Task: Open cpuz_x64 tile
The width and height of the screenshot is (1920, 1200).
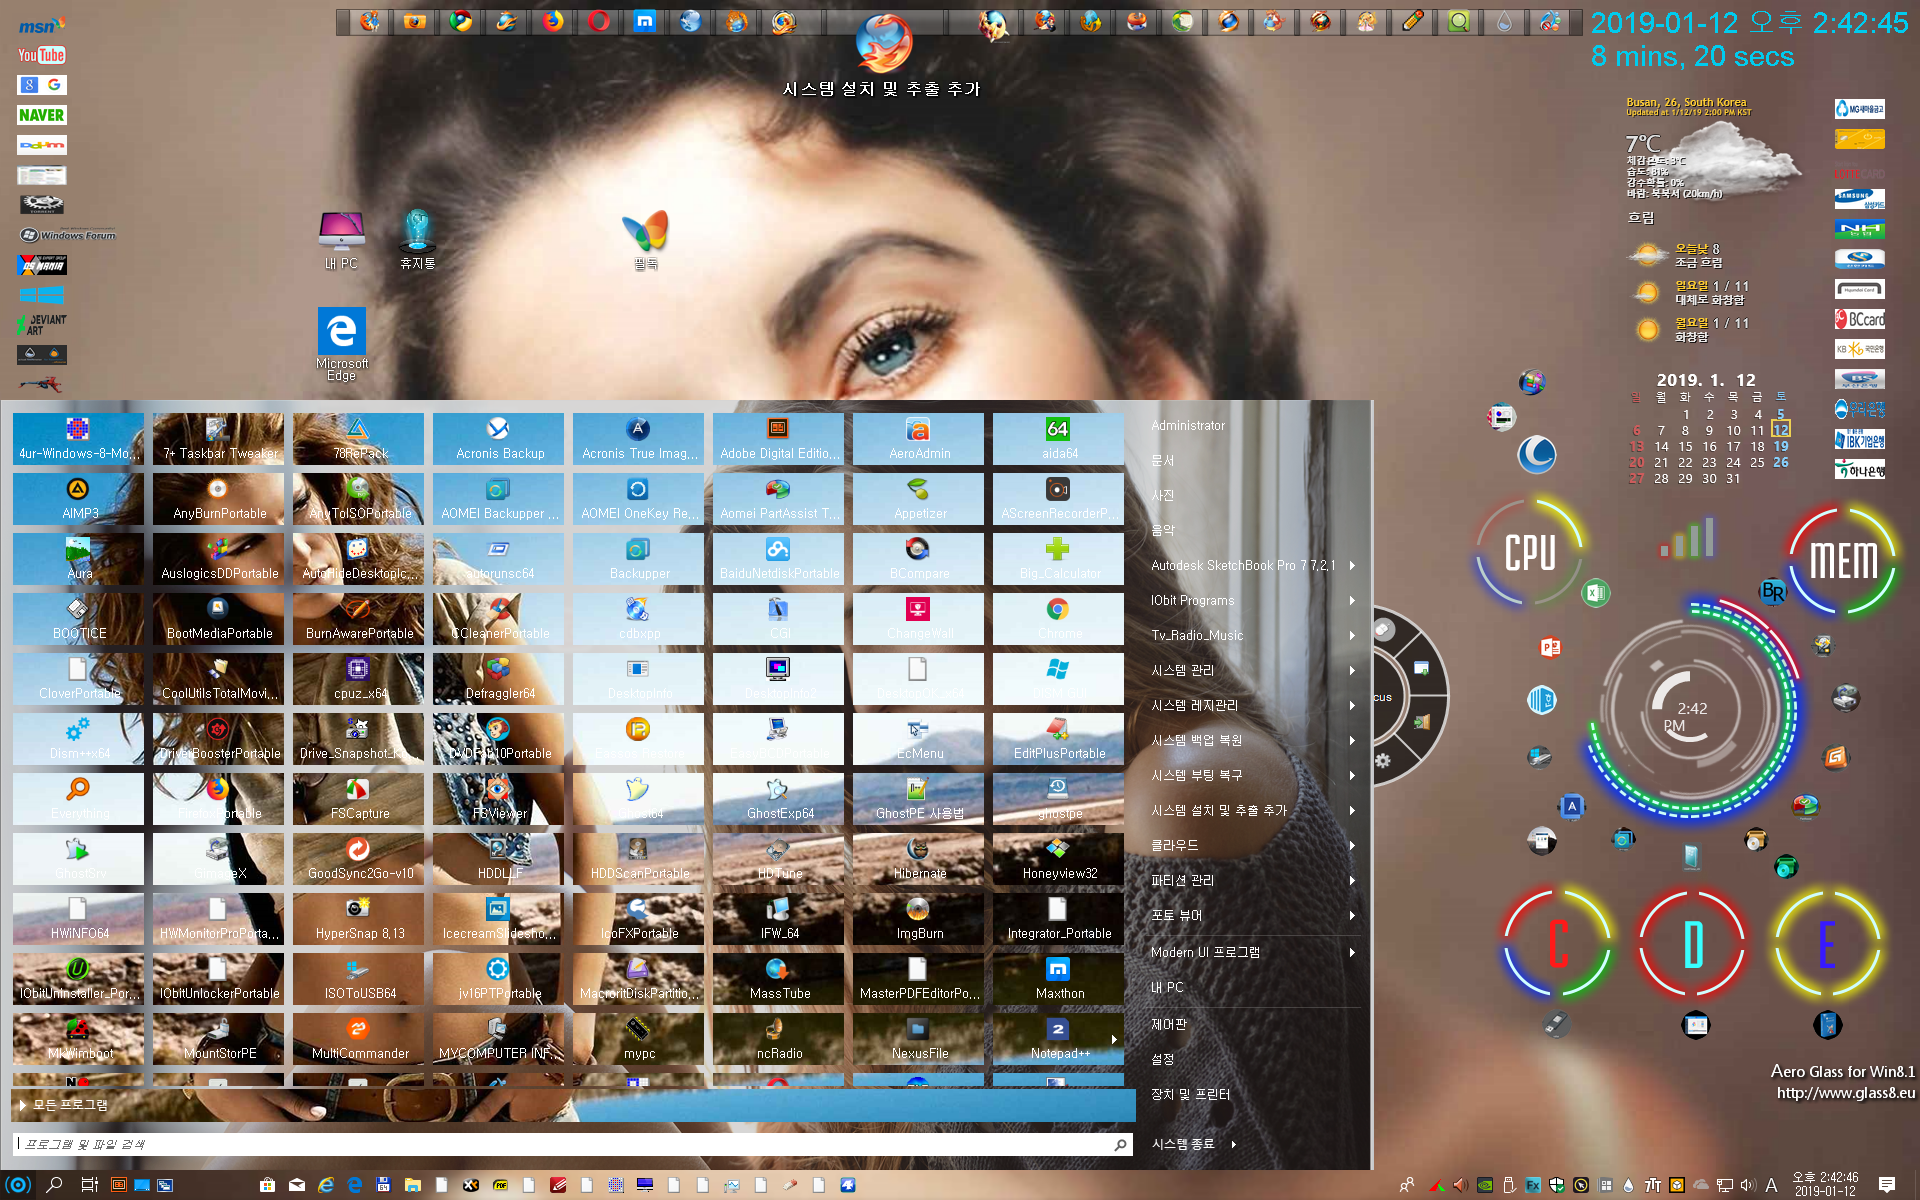Action: (x=358, y=679)
